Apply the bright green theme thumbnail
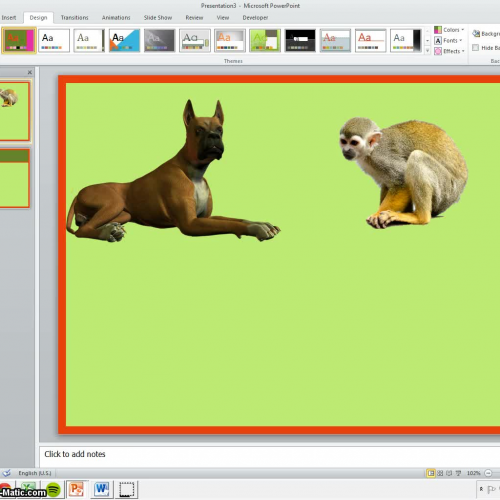The width and height of the screenshot is (500, 500). [265, 40]
